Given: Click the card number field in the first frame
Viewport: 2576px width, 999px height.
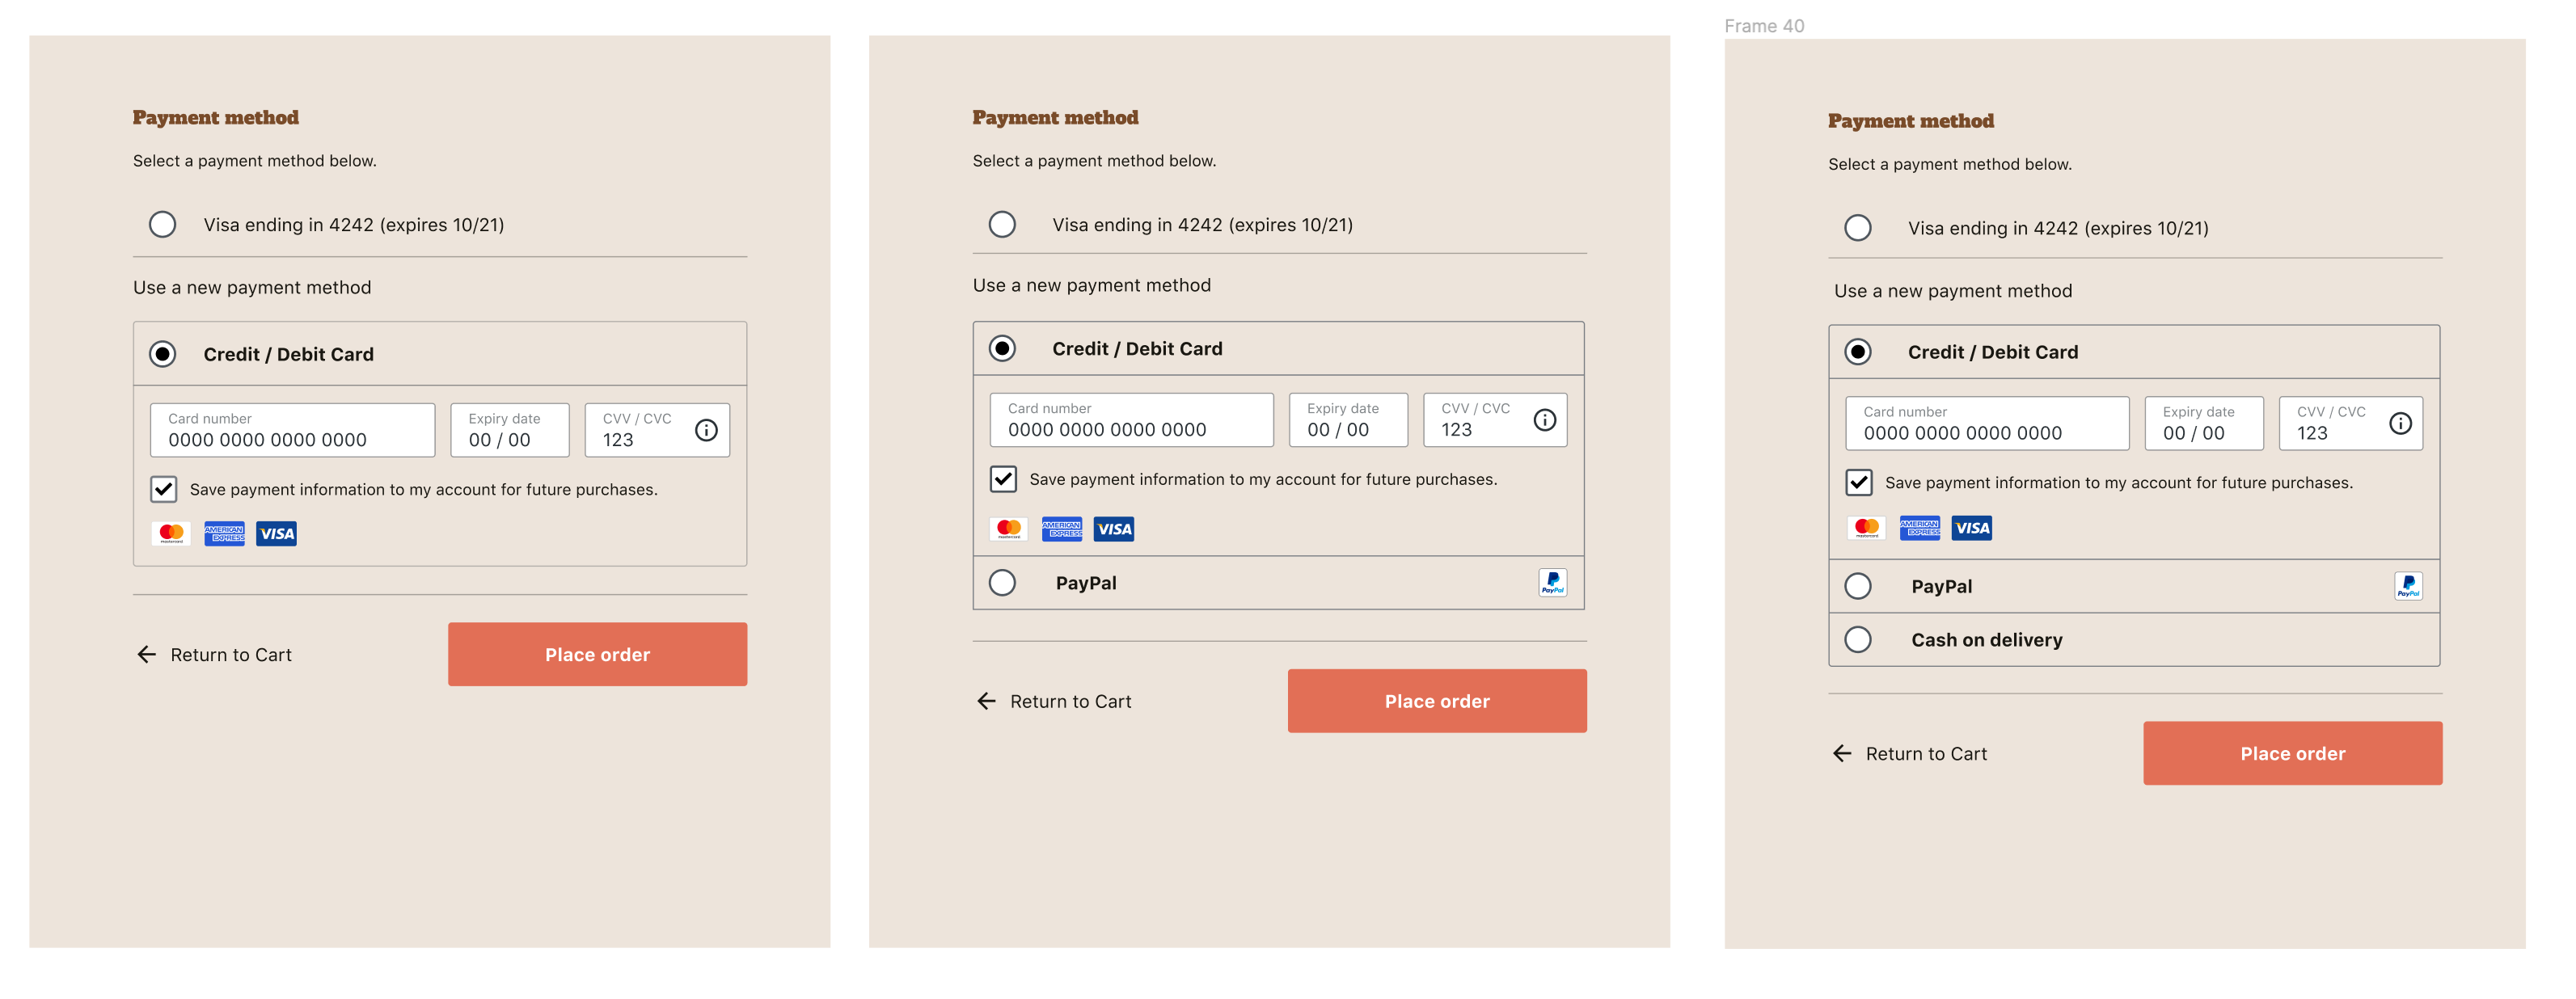Looking at the screenshot, I should coord(291,430).
